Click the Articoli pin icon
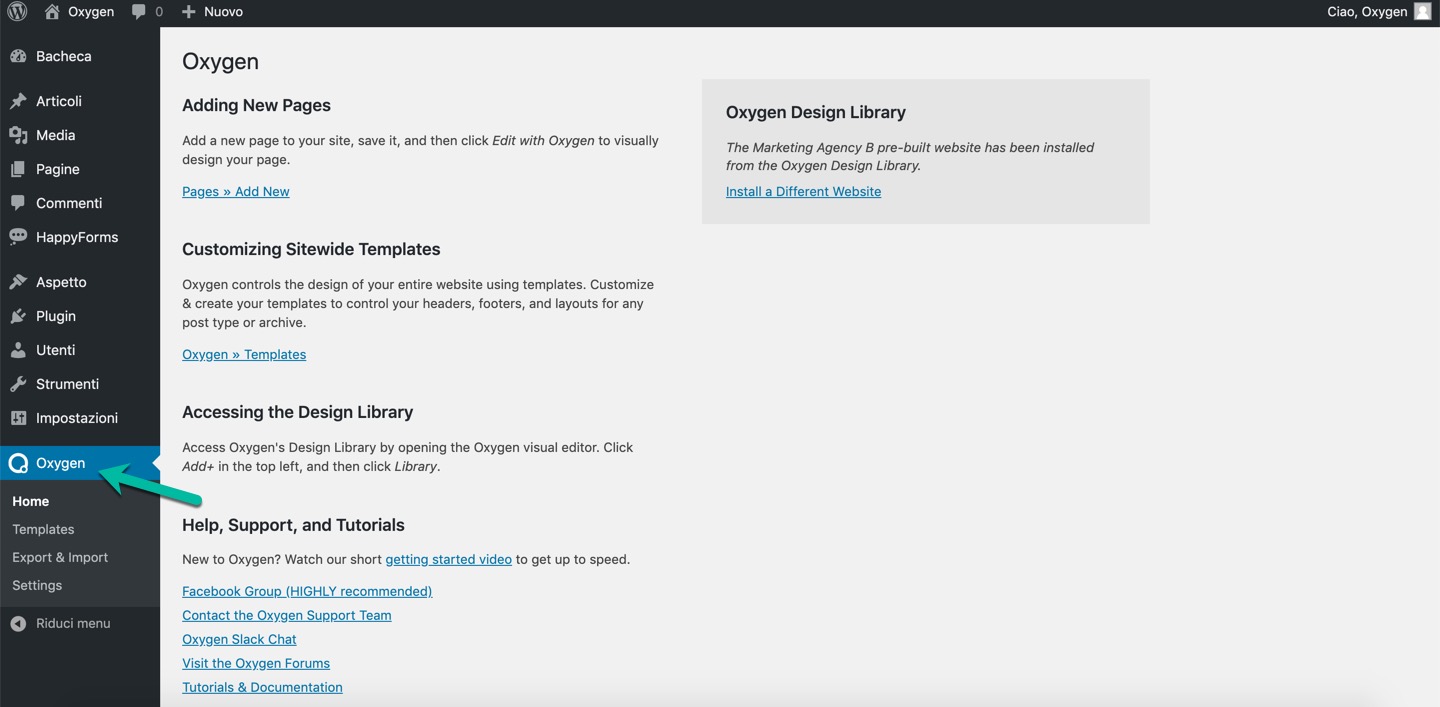Viewport: 1440px width, 707px height. pos(18,101)
